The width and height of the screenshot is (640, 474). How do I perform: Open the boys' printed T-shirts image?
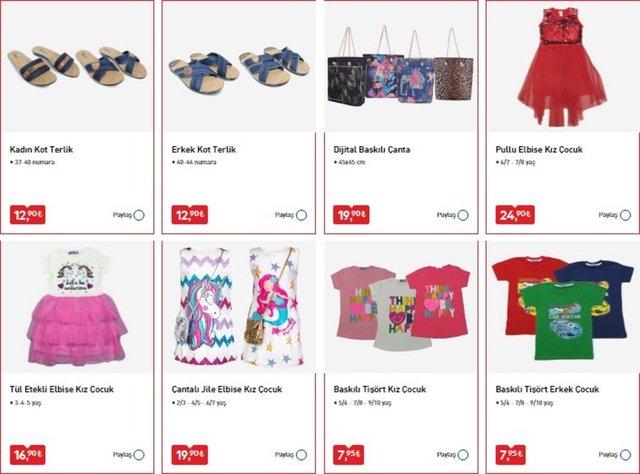pyautogui.click(x=562, y=308)
